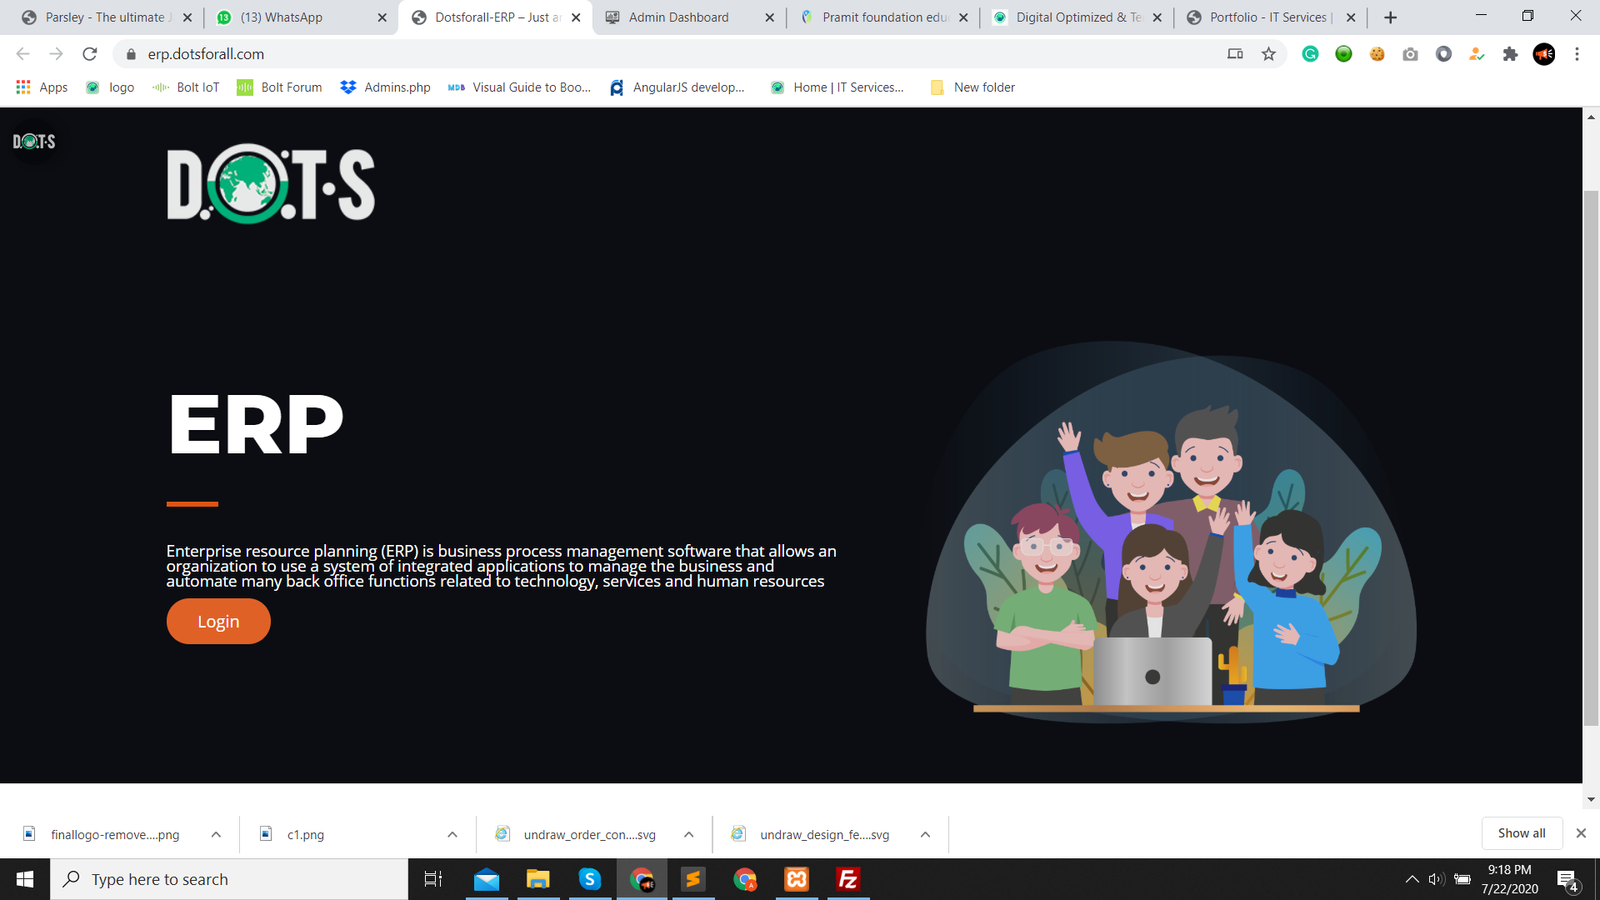Open Chrome's three-dot menu
The height and width of the screenshot is (900, 1600).
1577,54
